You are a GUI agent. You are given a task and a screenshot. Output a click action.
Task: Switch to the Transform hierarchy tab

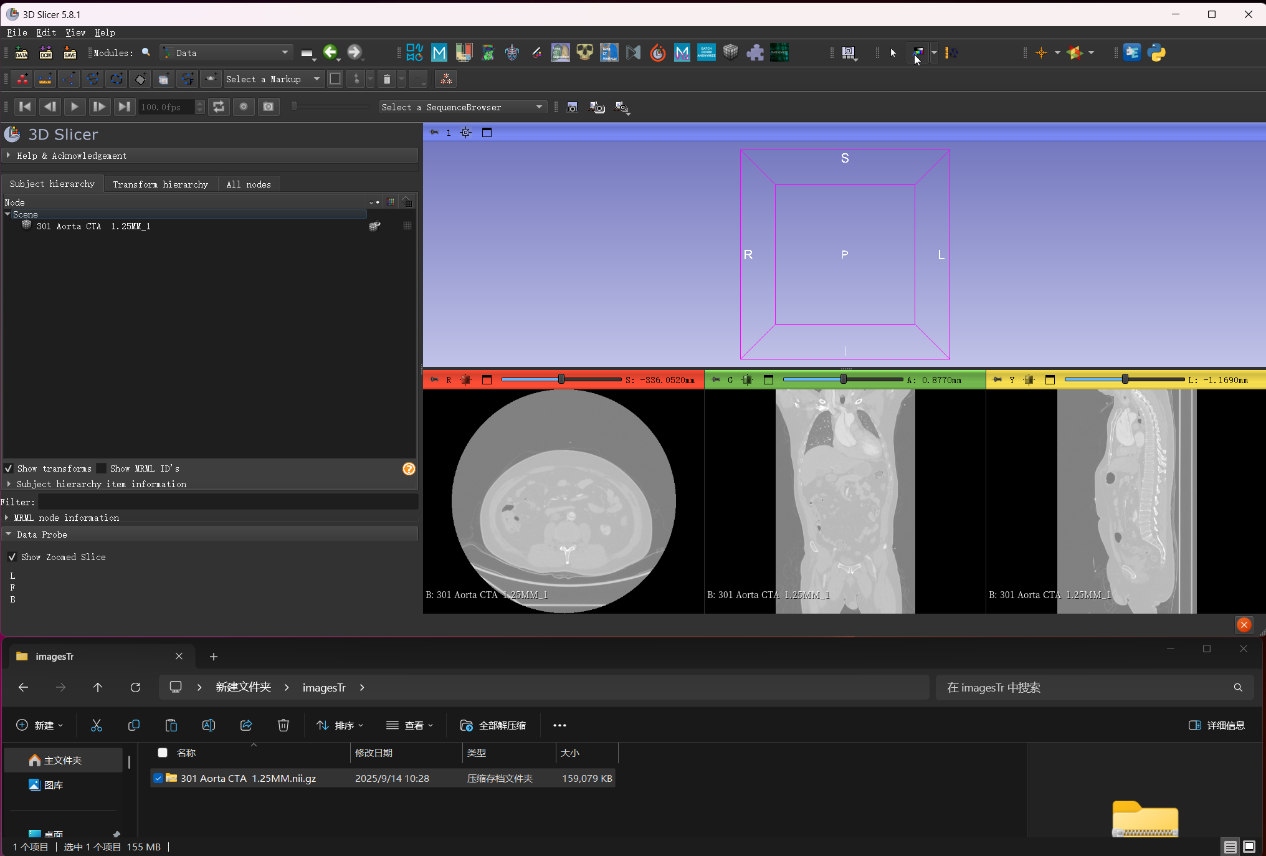(160, 184)
